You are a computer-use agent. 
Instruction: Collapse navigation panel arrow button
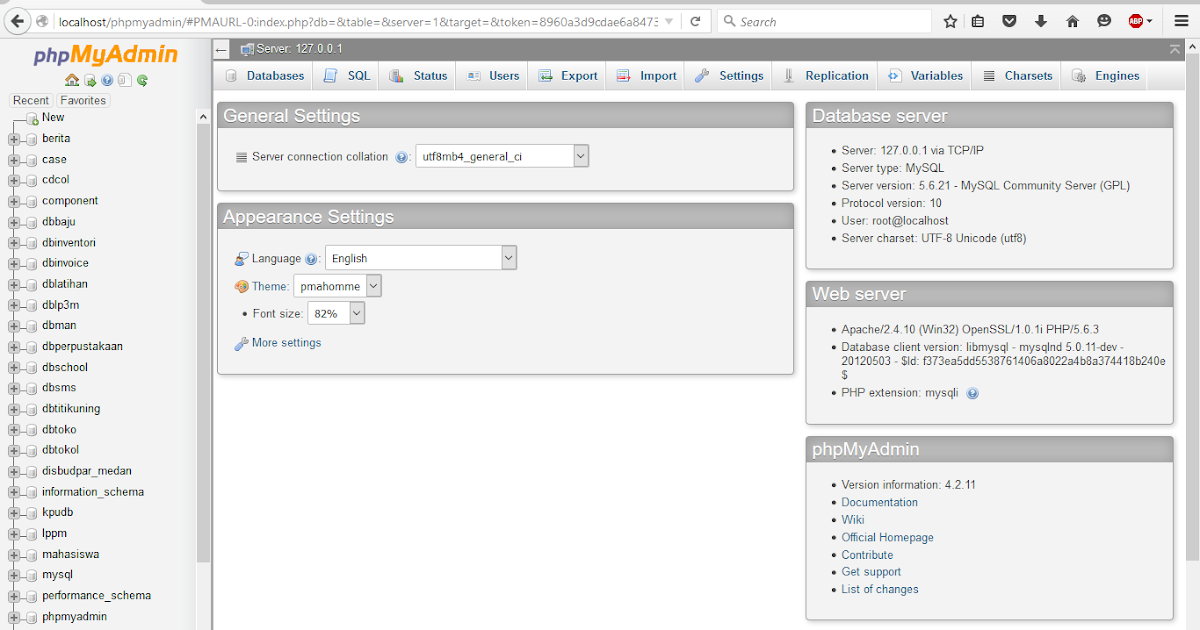pos(222,49)
